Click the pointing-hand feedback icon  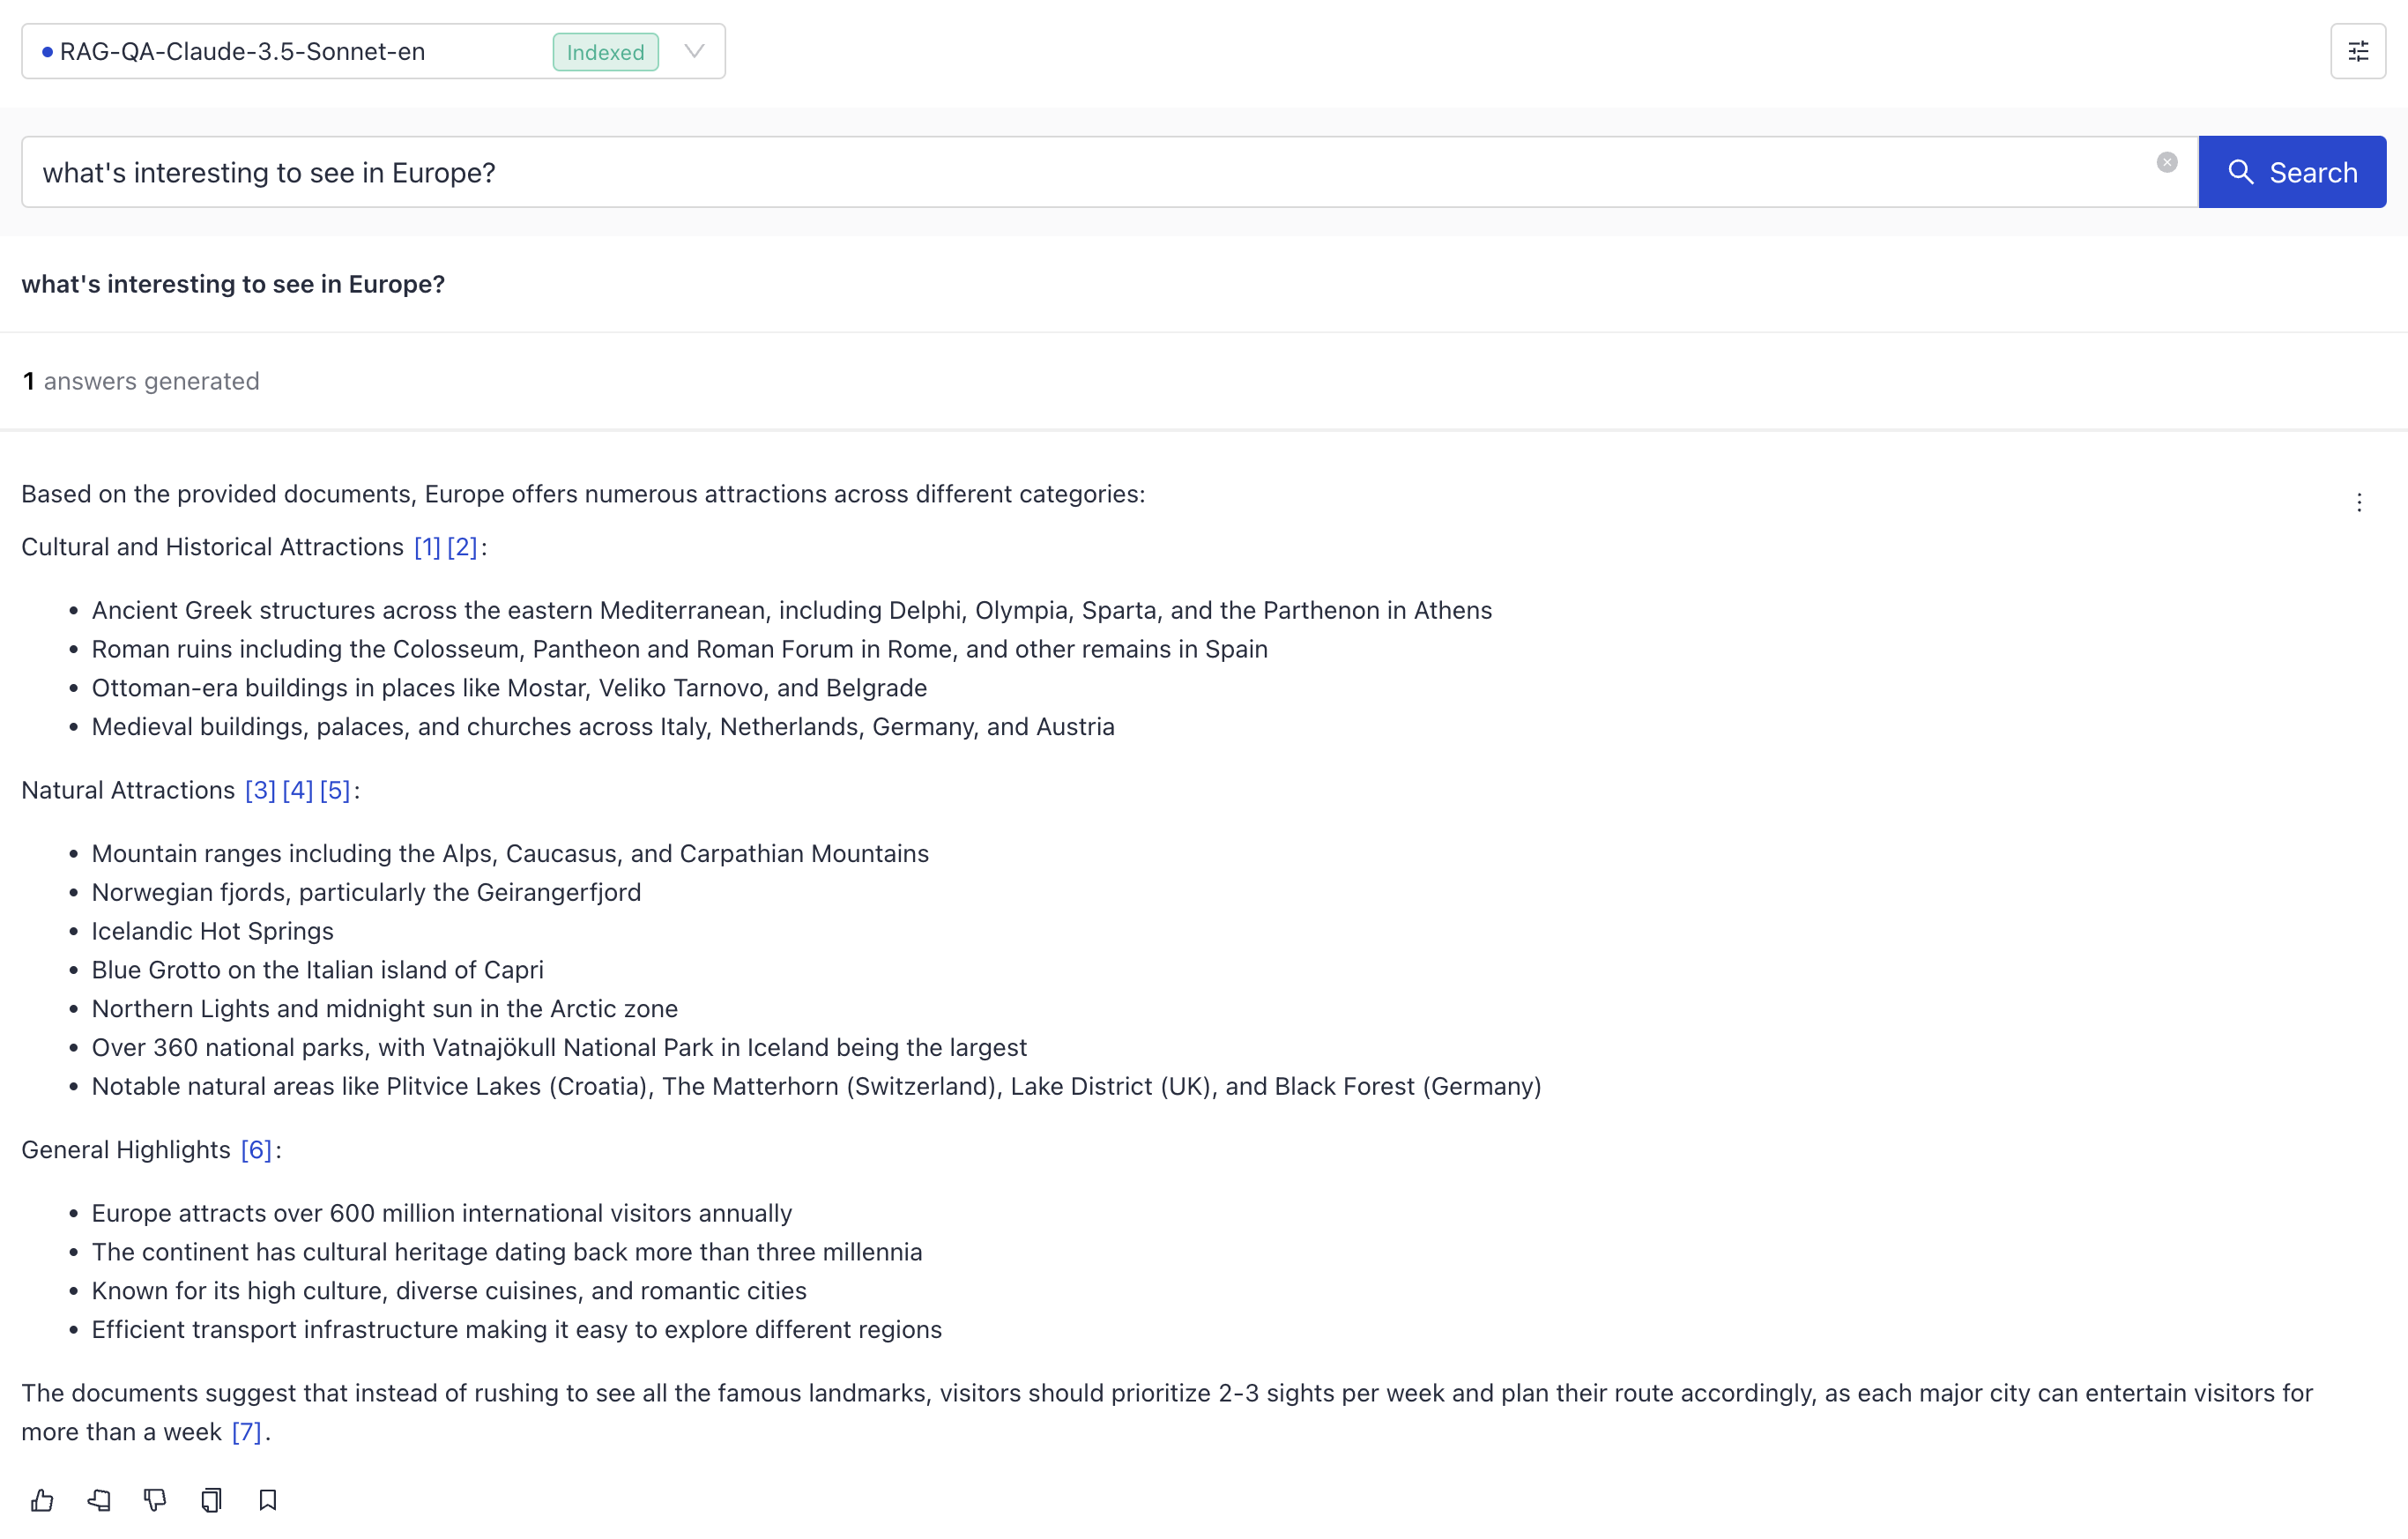pos(99,1500)
